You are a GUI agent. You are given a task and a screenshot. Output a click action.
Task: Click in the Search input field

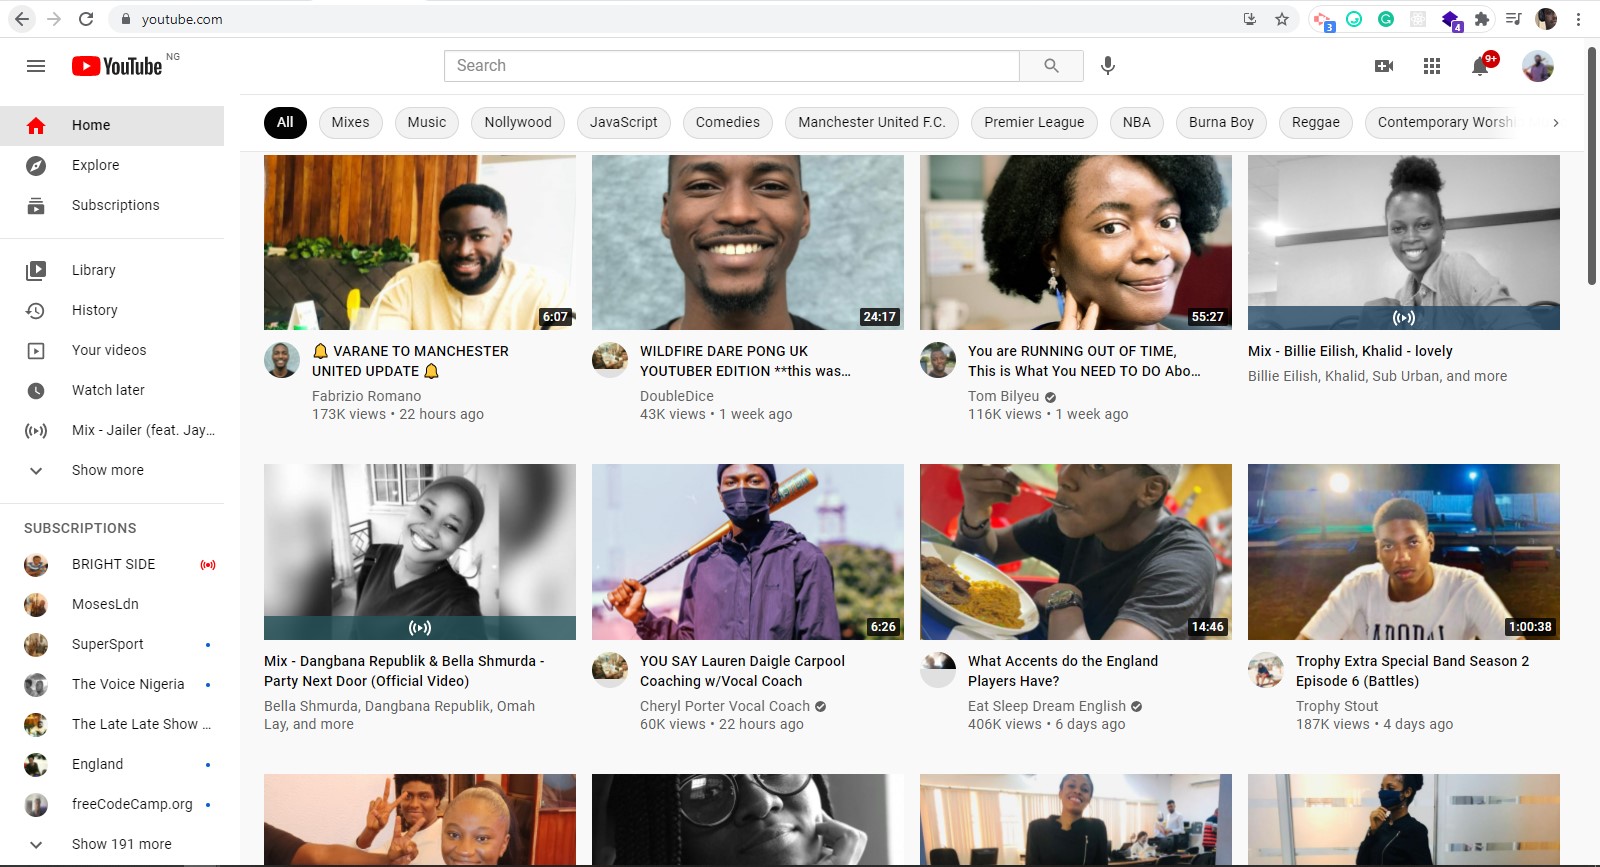tap(732, 66)
